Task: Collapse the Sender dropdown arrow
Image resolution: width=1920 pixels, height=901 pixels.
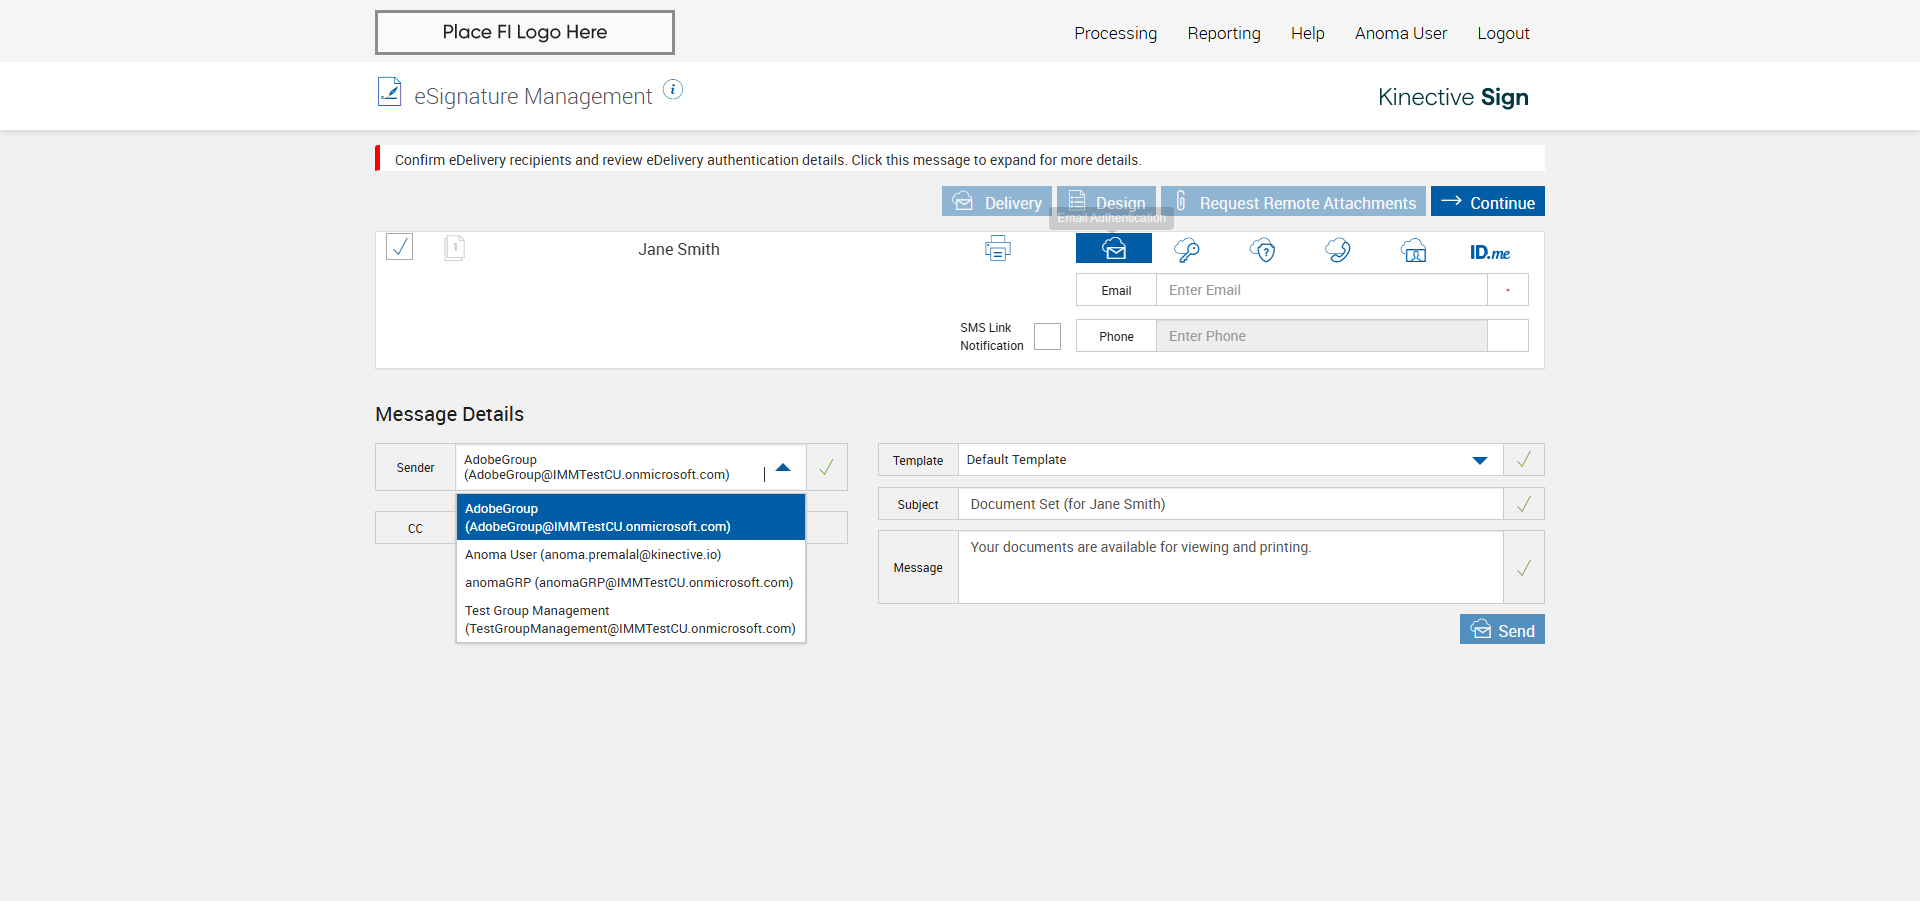Action: [783, 467]
